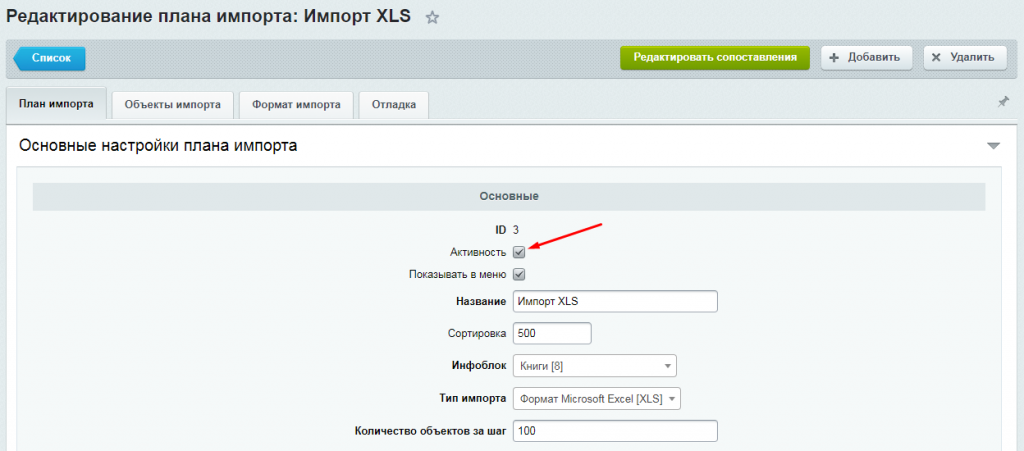The width and height of the screenshot is (1024, 451).
Task: Open the Инфоблок dropdown
Action: pos(595,366)
